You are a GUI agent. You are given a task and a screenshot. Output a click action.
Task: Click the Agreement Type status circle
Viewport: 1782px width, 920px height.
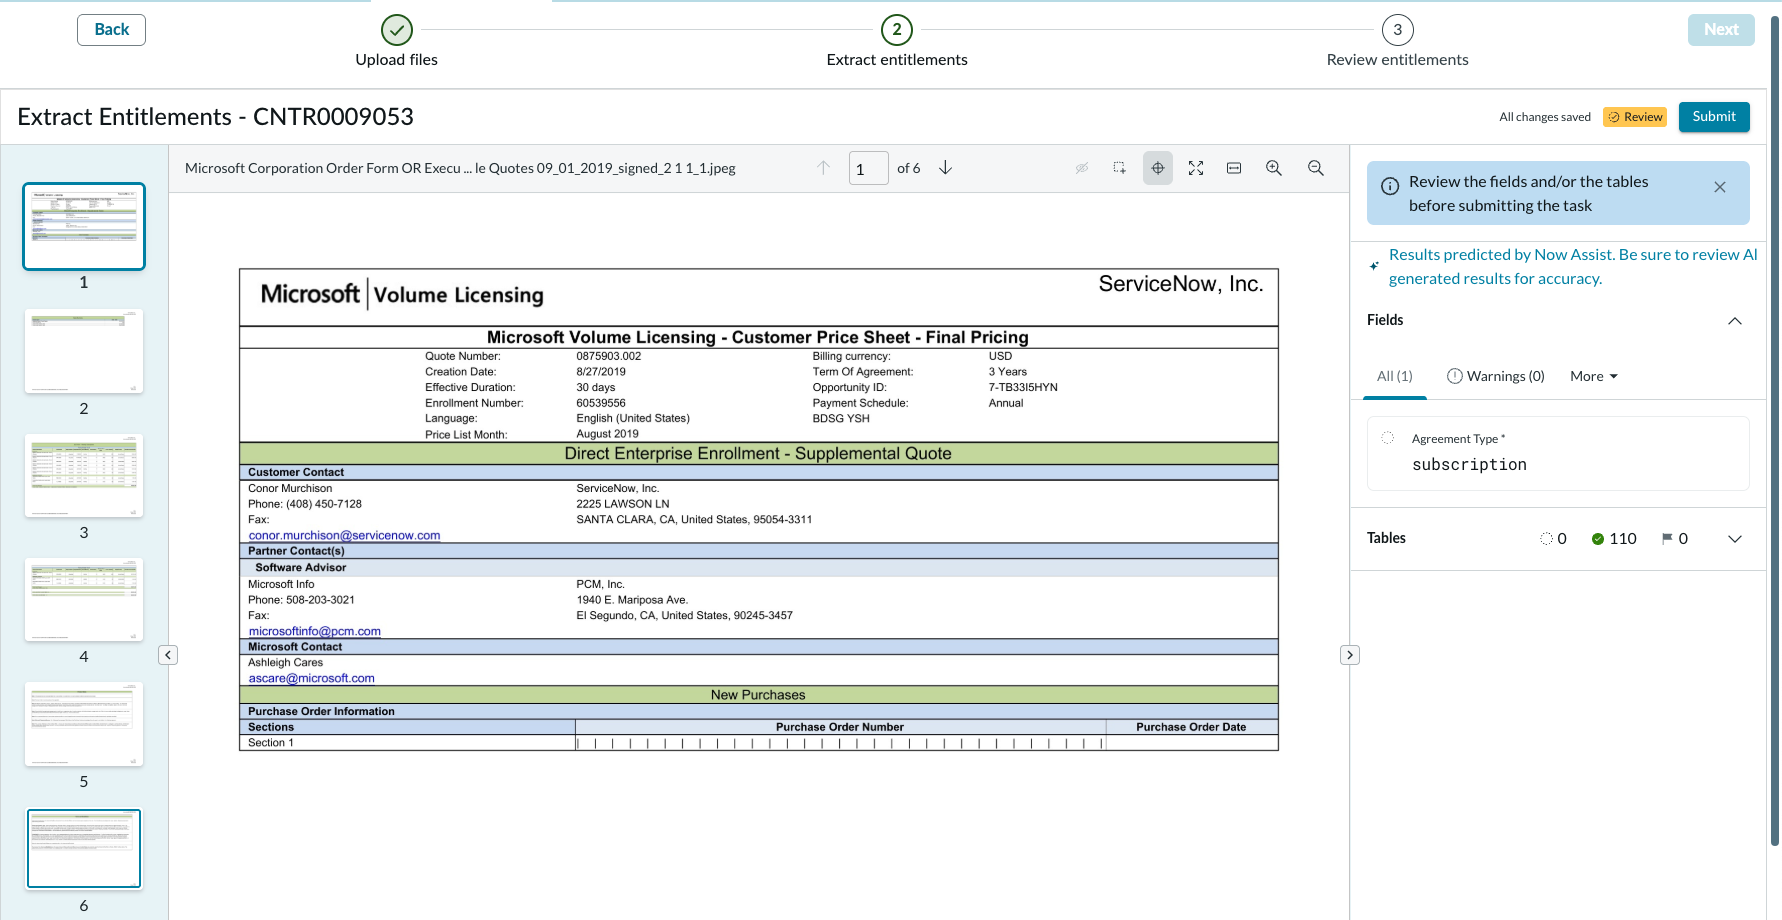click(1388, 438)
